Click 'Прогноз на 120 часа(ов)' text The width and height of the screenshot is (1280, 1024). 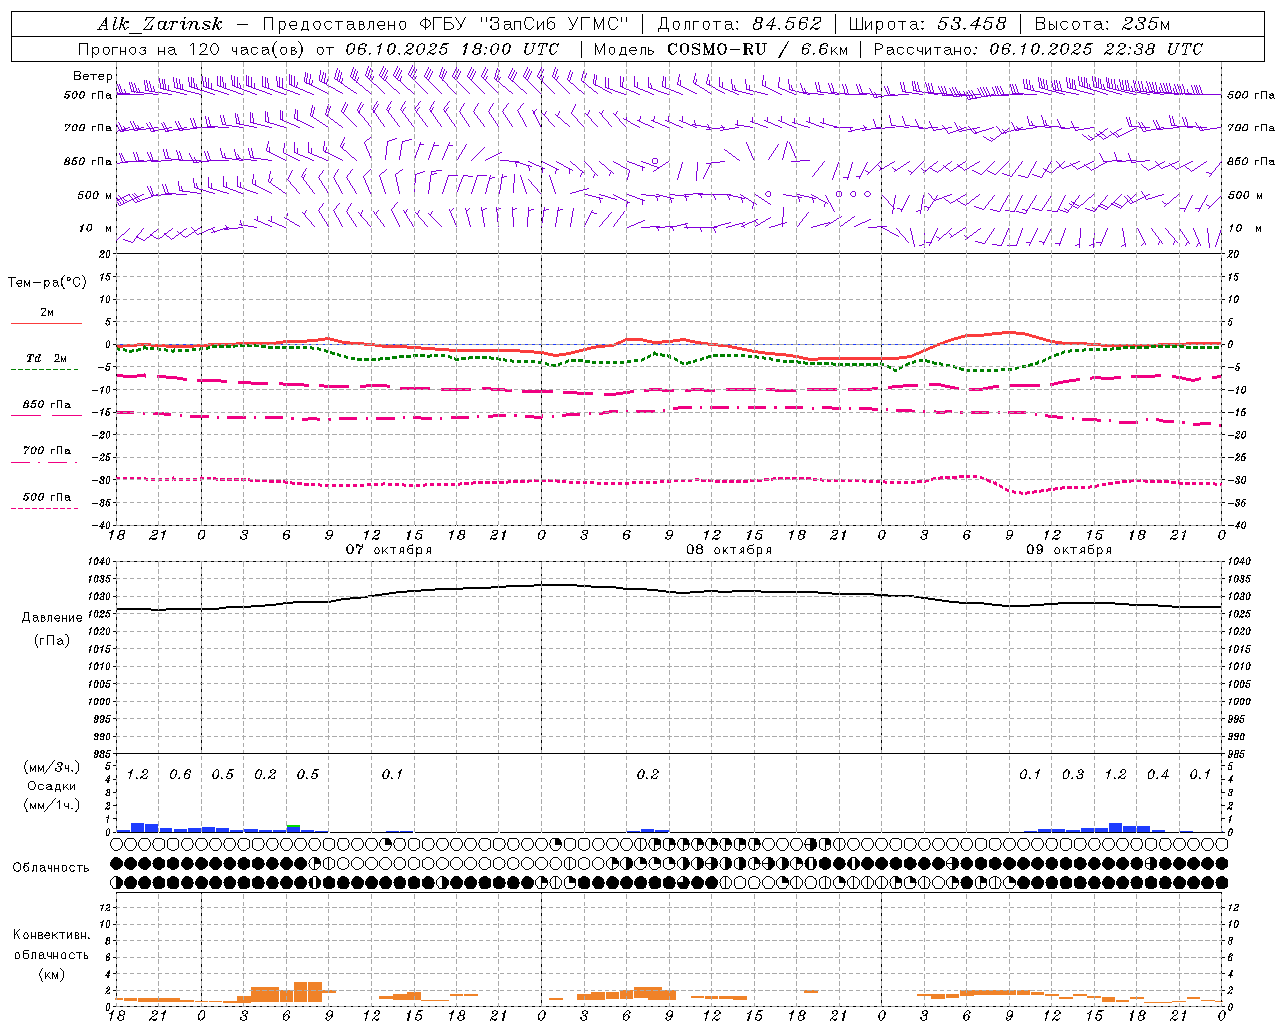coord(192,49)
